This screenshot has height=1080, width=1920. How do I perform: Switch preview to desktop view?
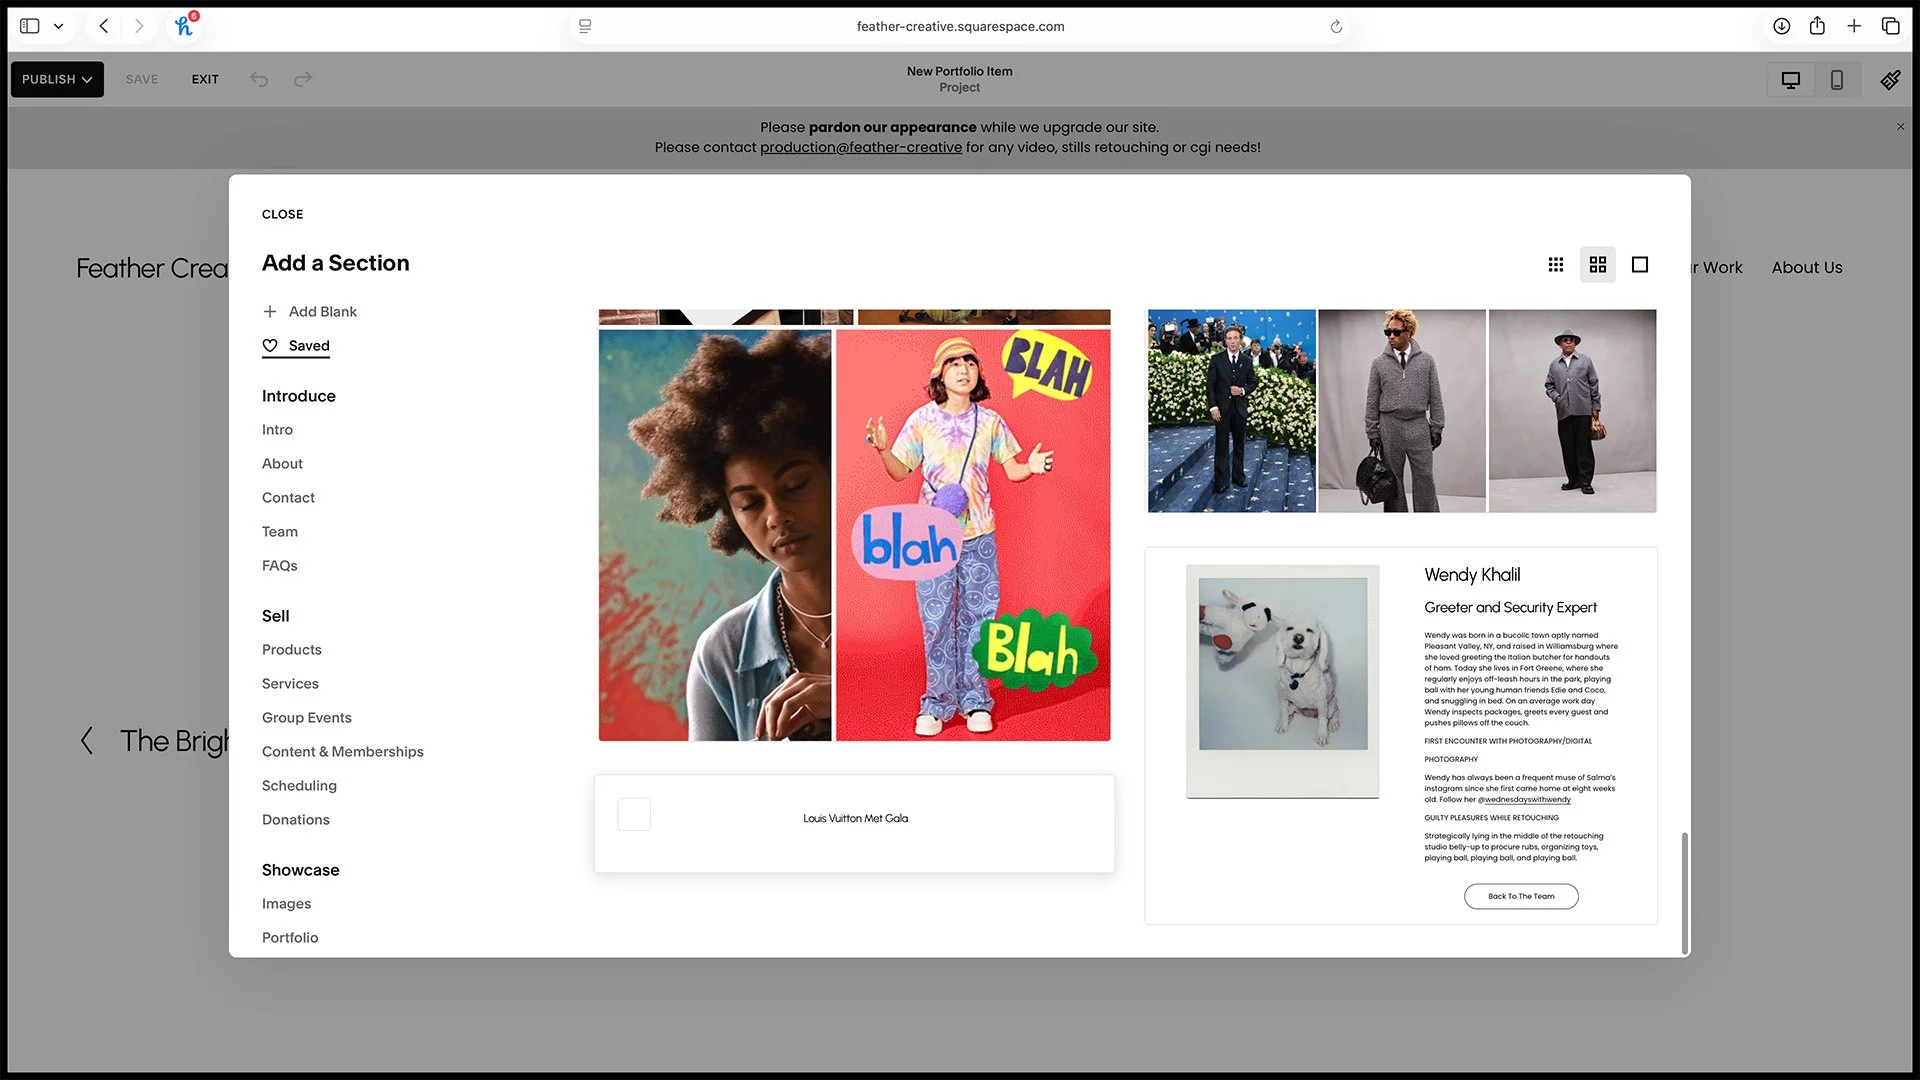click(1790, 79)
